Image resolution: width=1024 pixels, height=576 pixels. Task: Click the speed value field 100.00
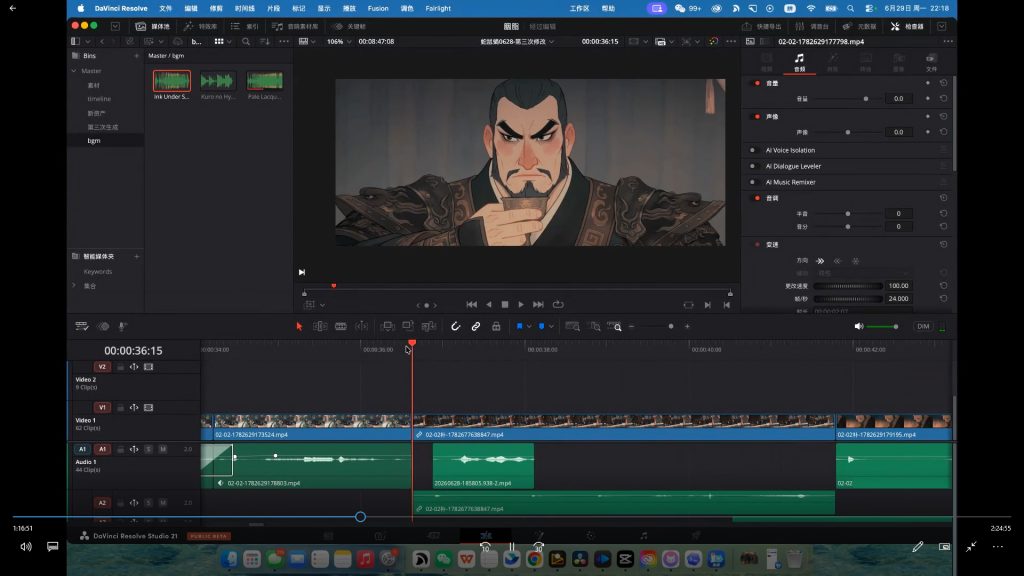[x=899, y=286]
